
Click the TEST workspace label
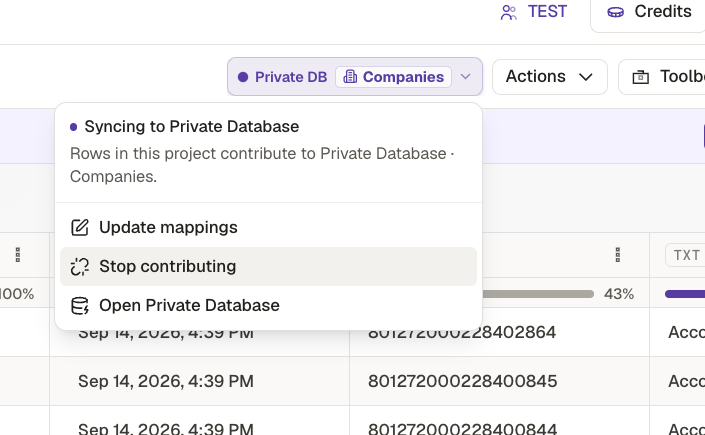coord(547,12)
